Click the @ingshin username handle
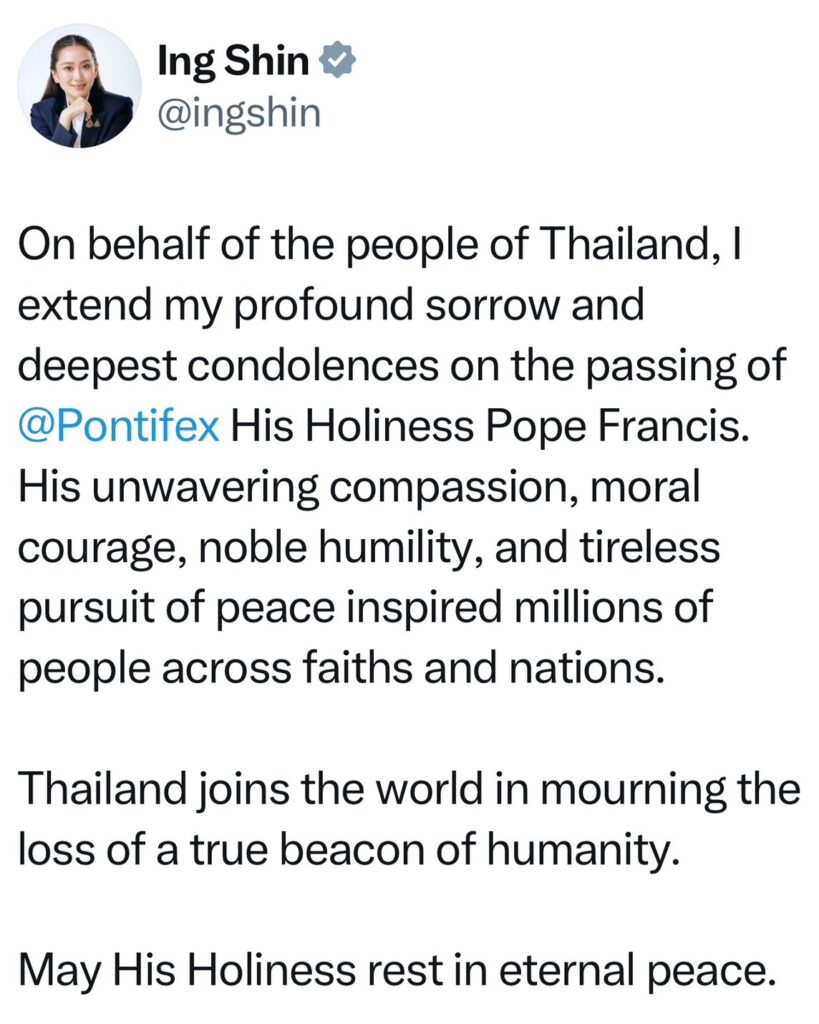 pos(238,113)
